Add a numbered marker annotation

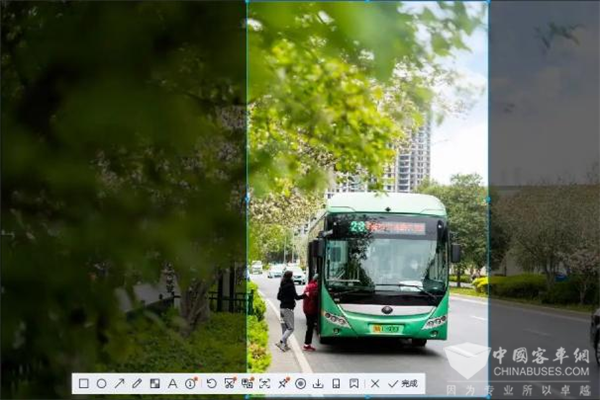[x=190, y=383]
